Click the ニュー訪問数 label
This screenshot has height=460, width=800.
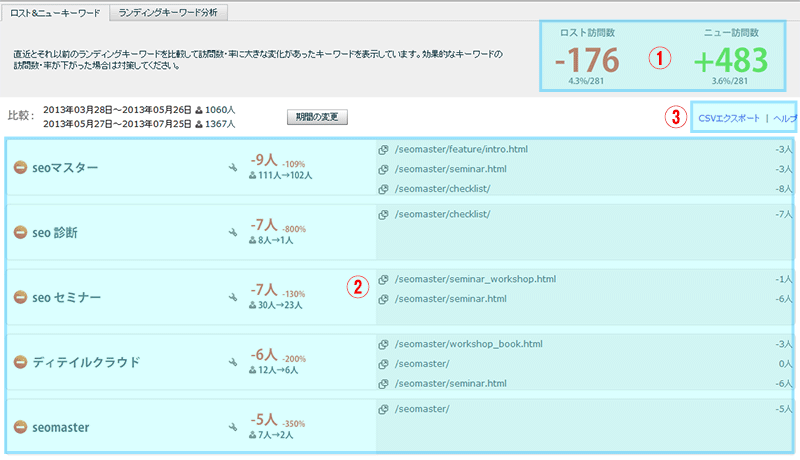pos(731,33)
